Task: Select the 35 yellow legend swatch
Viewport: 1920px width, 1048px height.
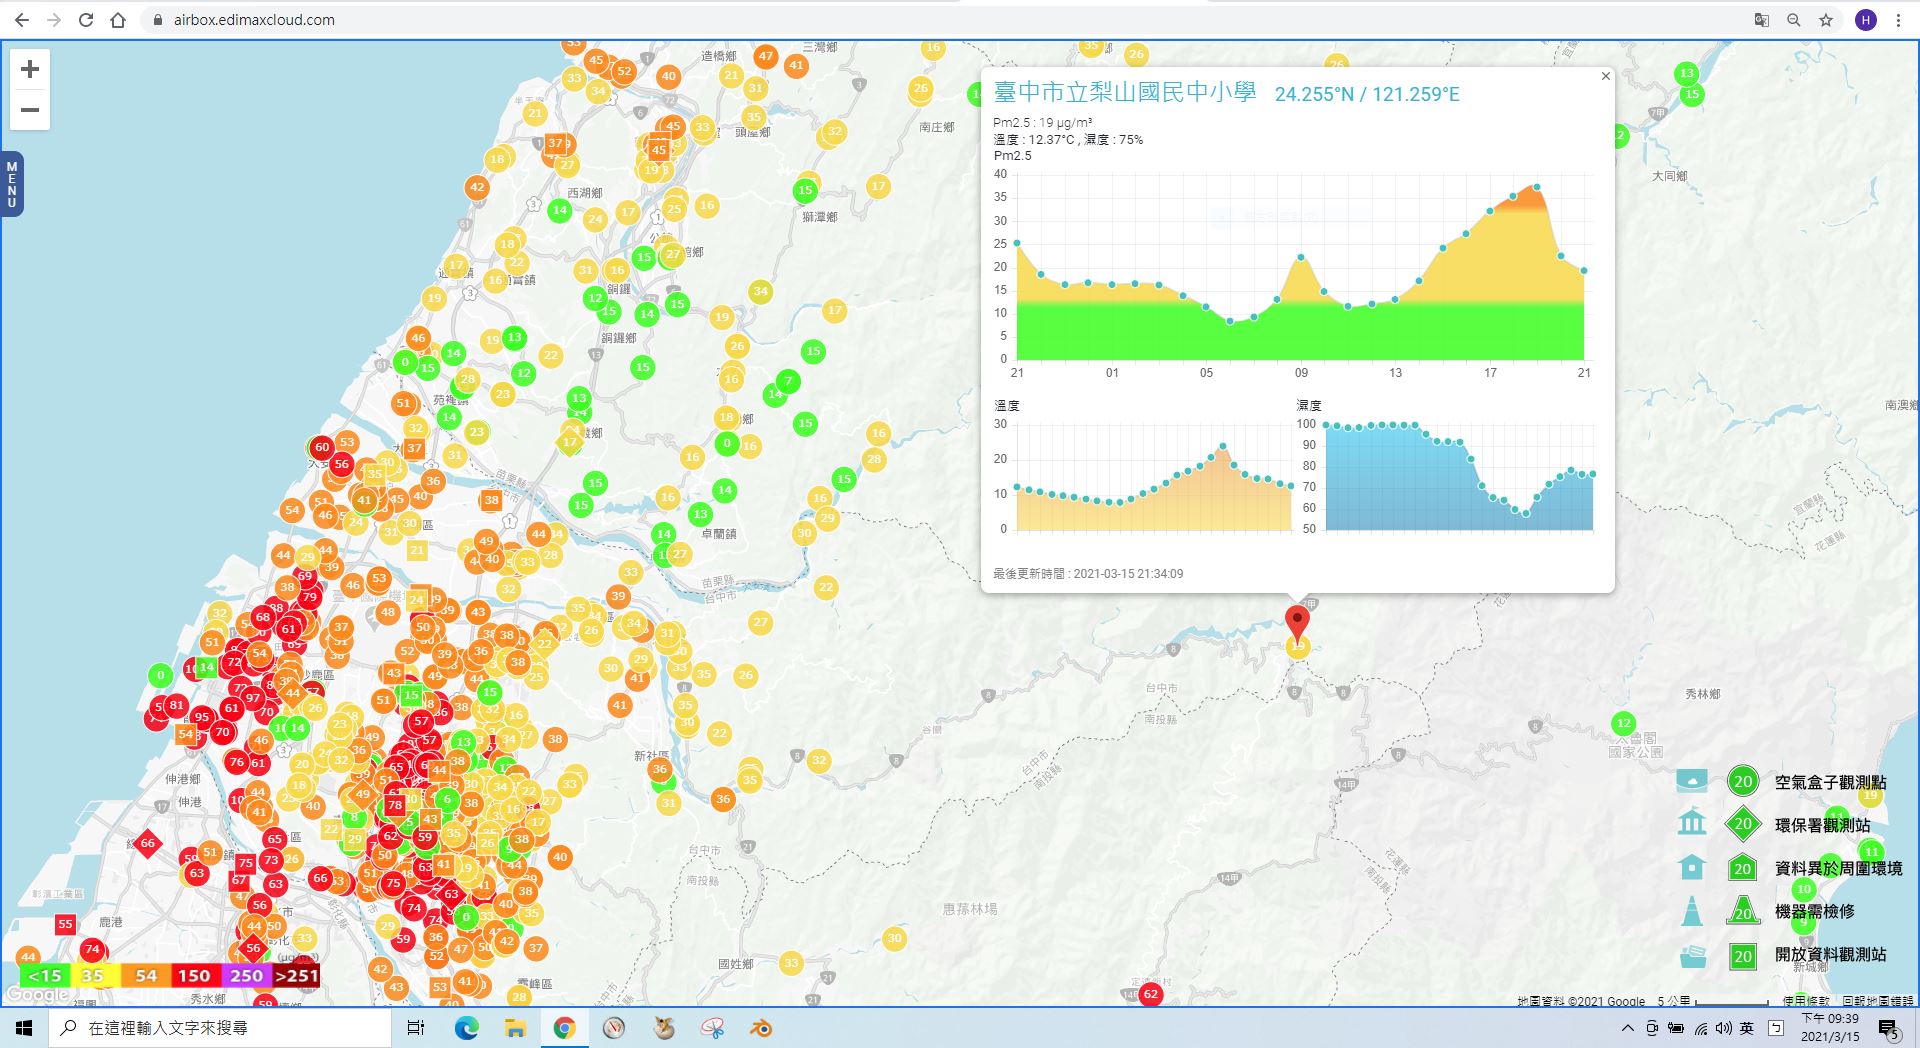Action: pos(94,976)
